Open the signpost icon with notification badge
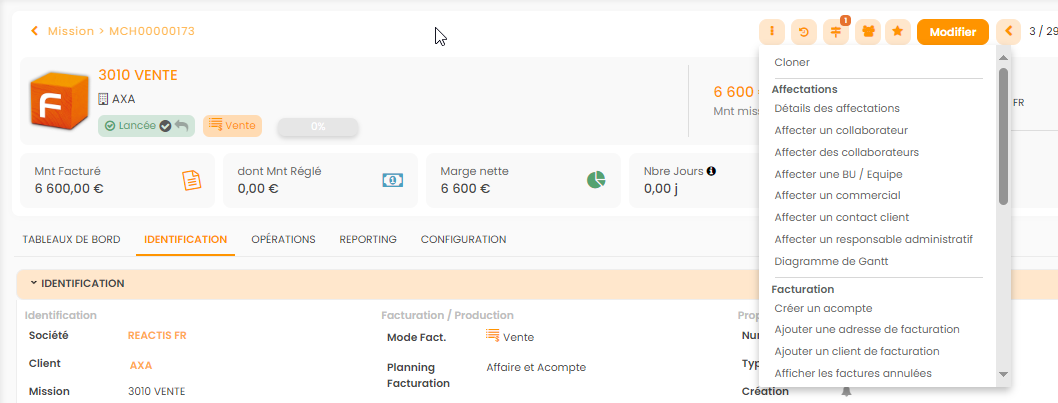The image size is (1058, 403). coord(836,32)
